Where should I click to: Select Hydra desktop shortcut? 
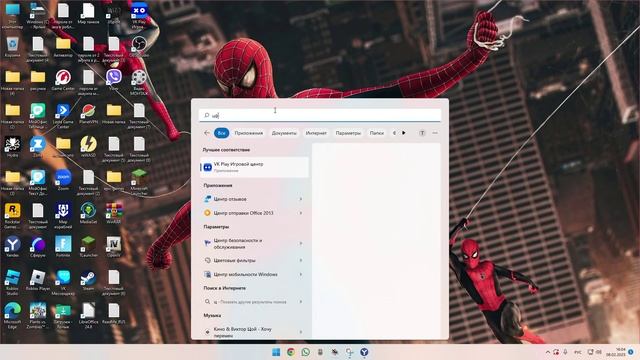click(12, 147)
